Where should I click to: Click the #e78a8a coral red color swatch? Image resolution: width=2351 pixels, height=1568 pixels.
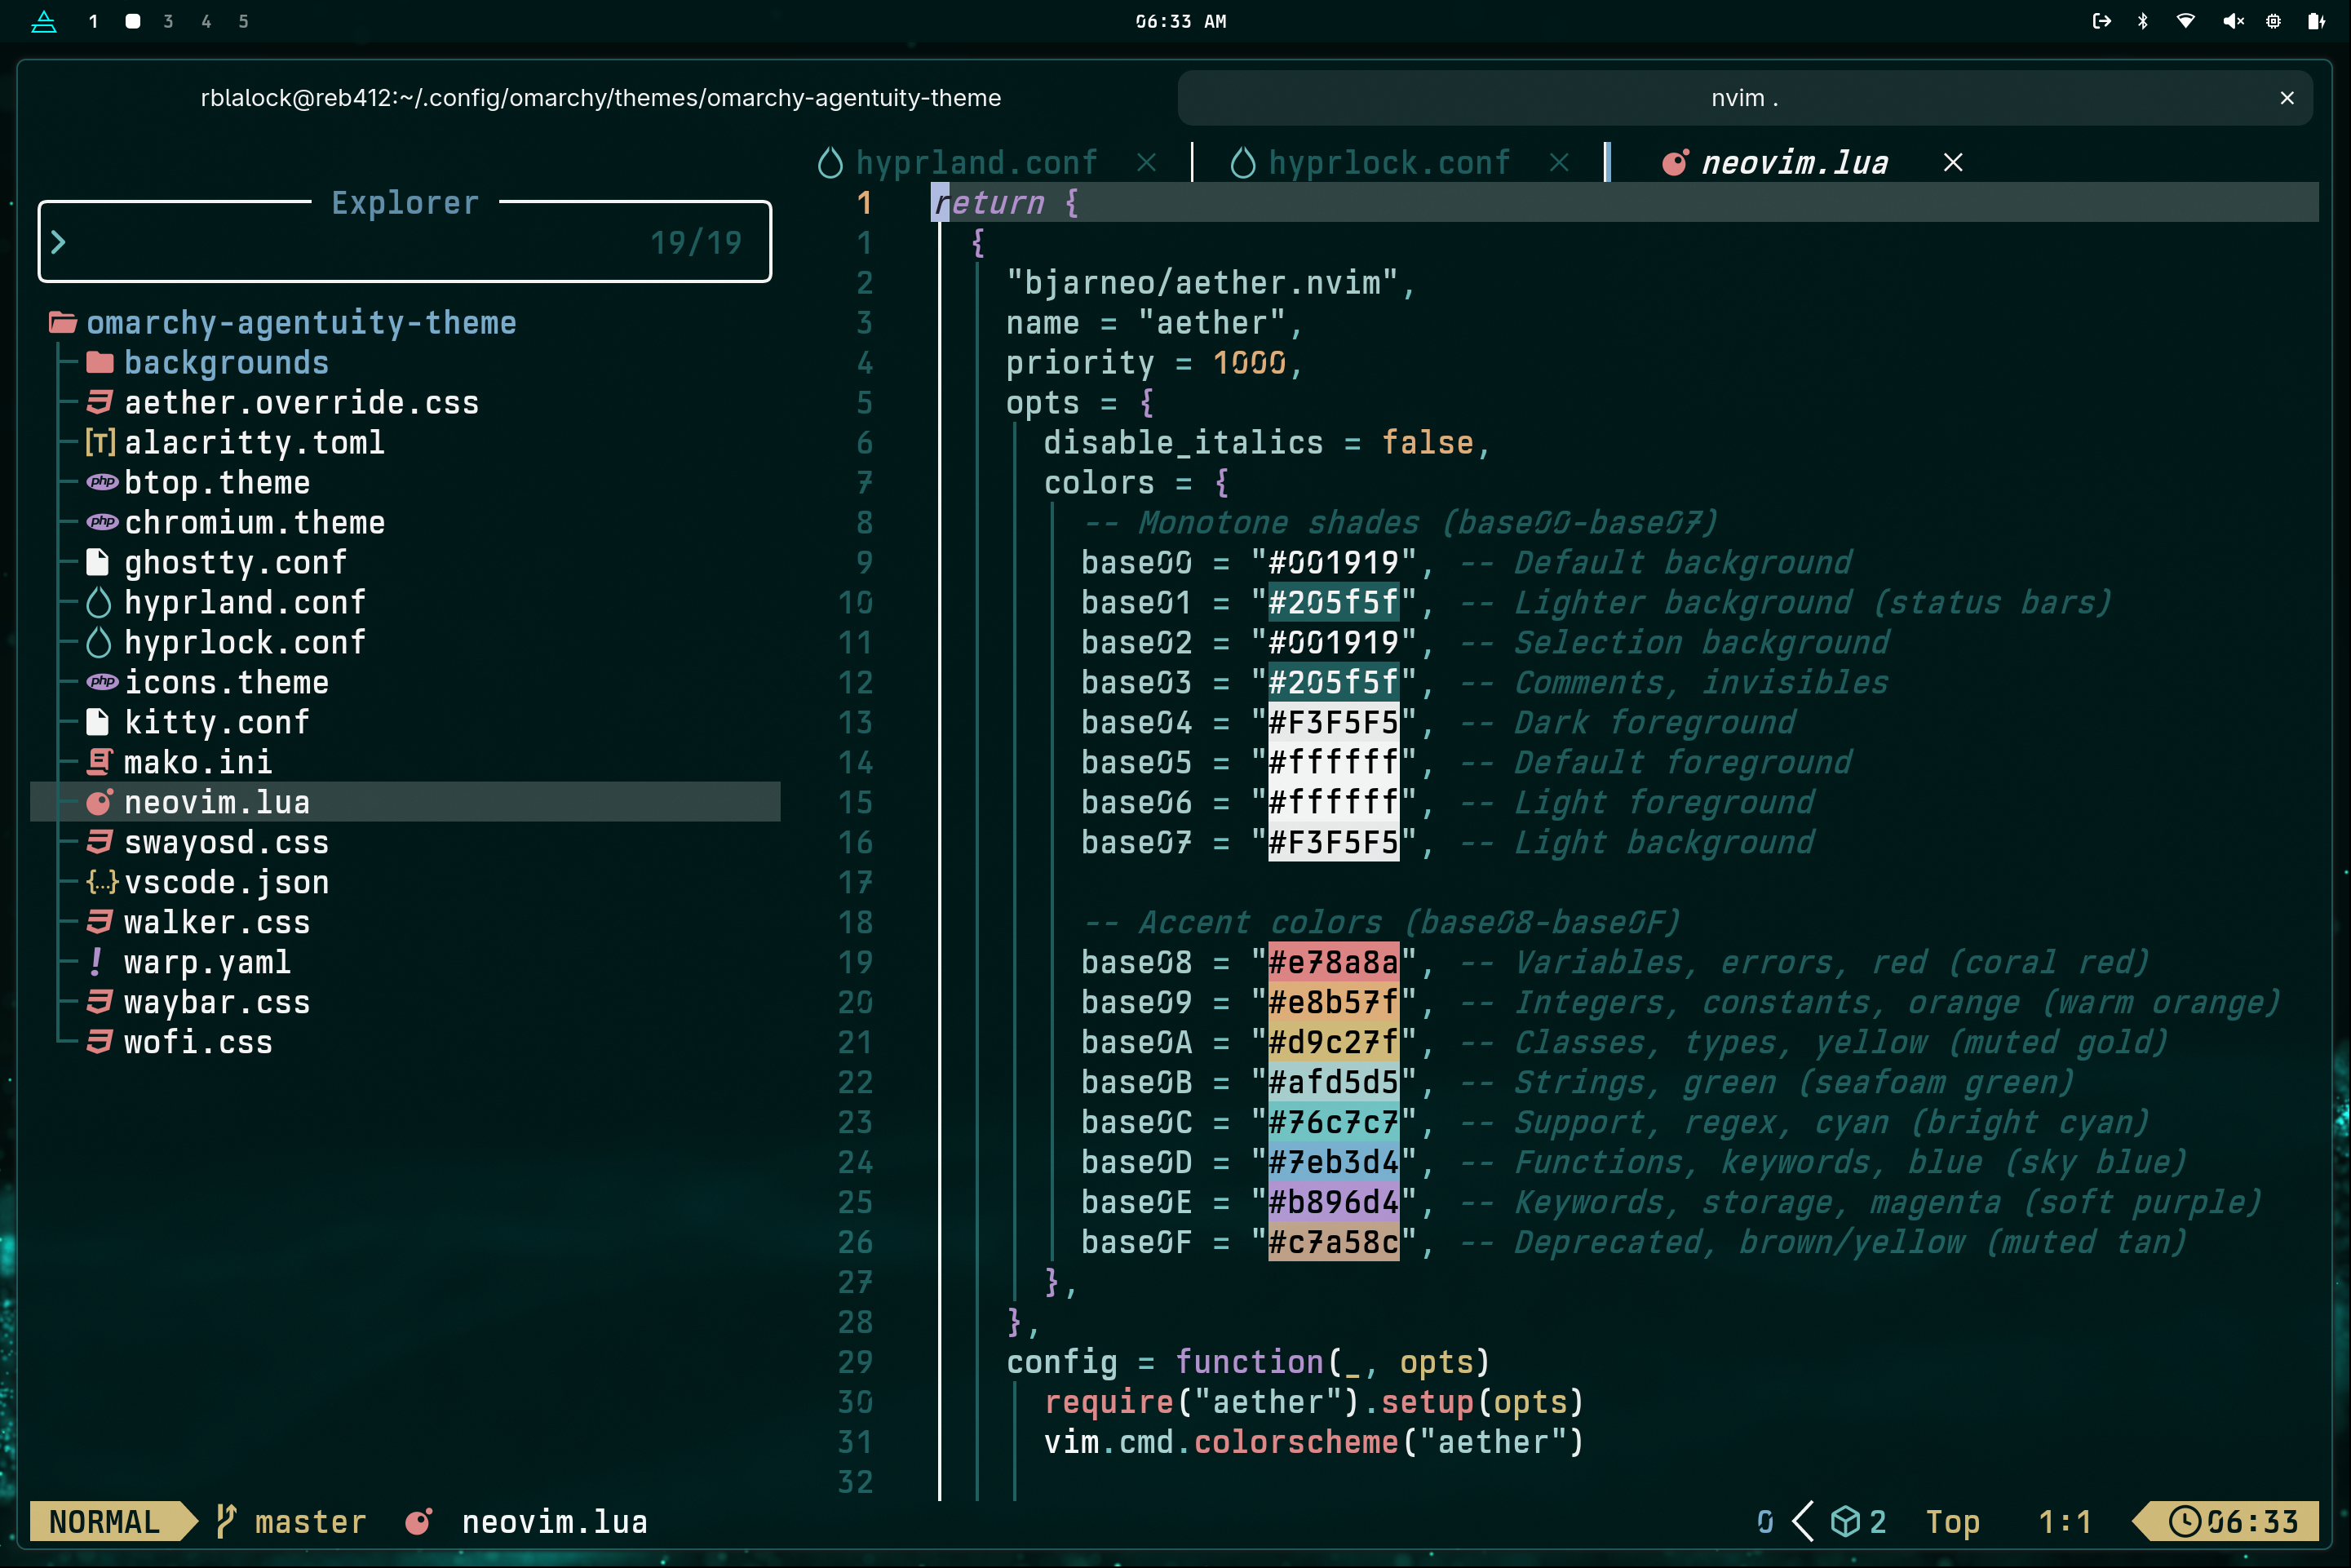pyautogui.click(x=1332, y=962)
